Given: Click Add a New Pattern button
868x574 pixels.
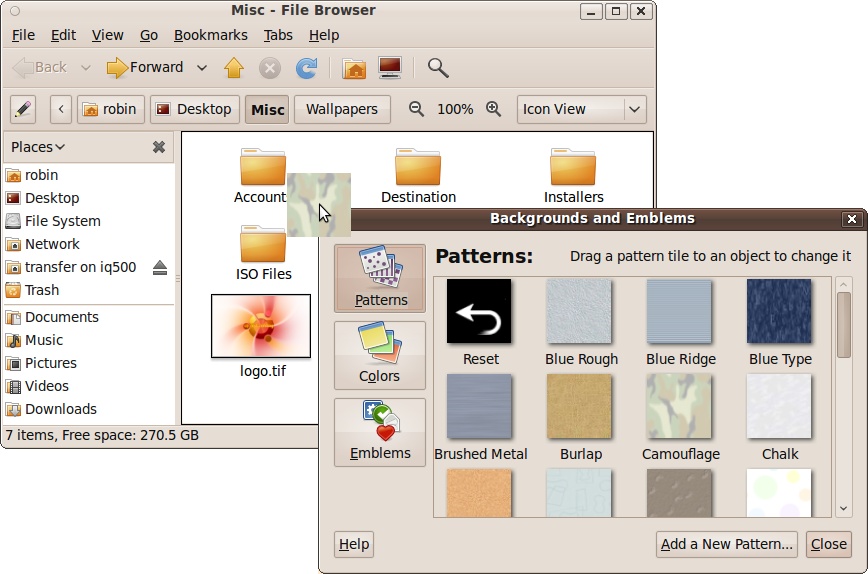Looking at the screenshot, I should pos(727,544).
